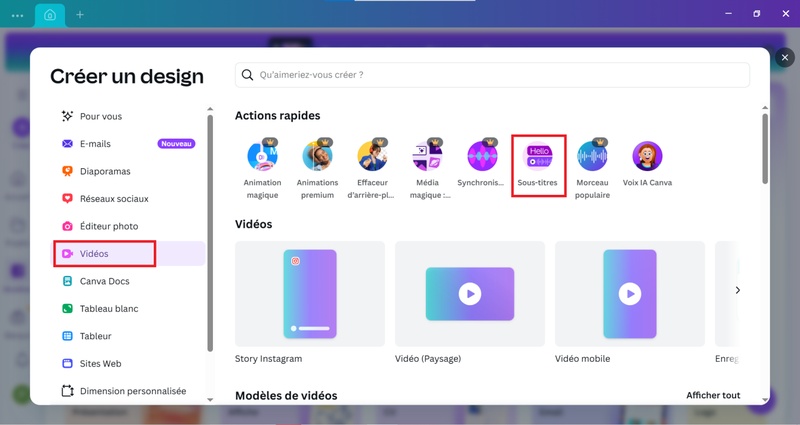Restore down the Canva window

pos(757,14)
